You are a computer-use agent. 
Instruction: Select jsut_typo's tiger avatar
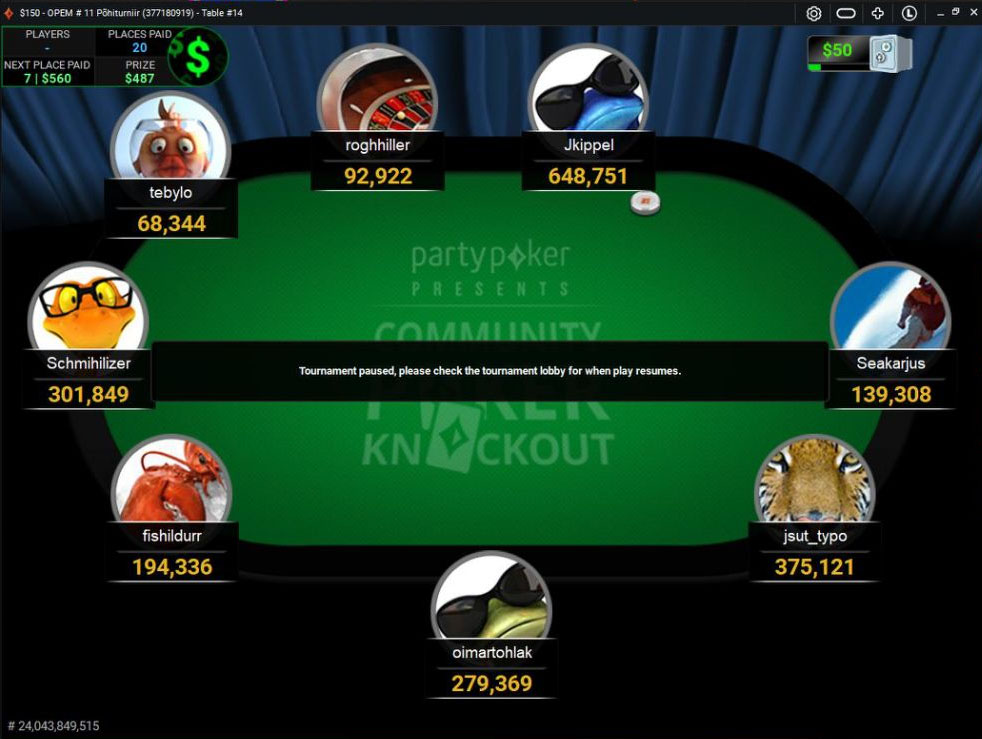[x=815, y=482]
